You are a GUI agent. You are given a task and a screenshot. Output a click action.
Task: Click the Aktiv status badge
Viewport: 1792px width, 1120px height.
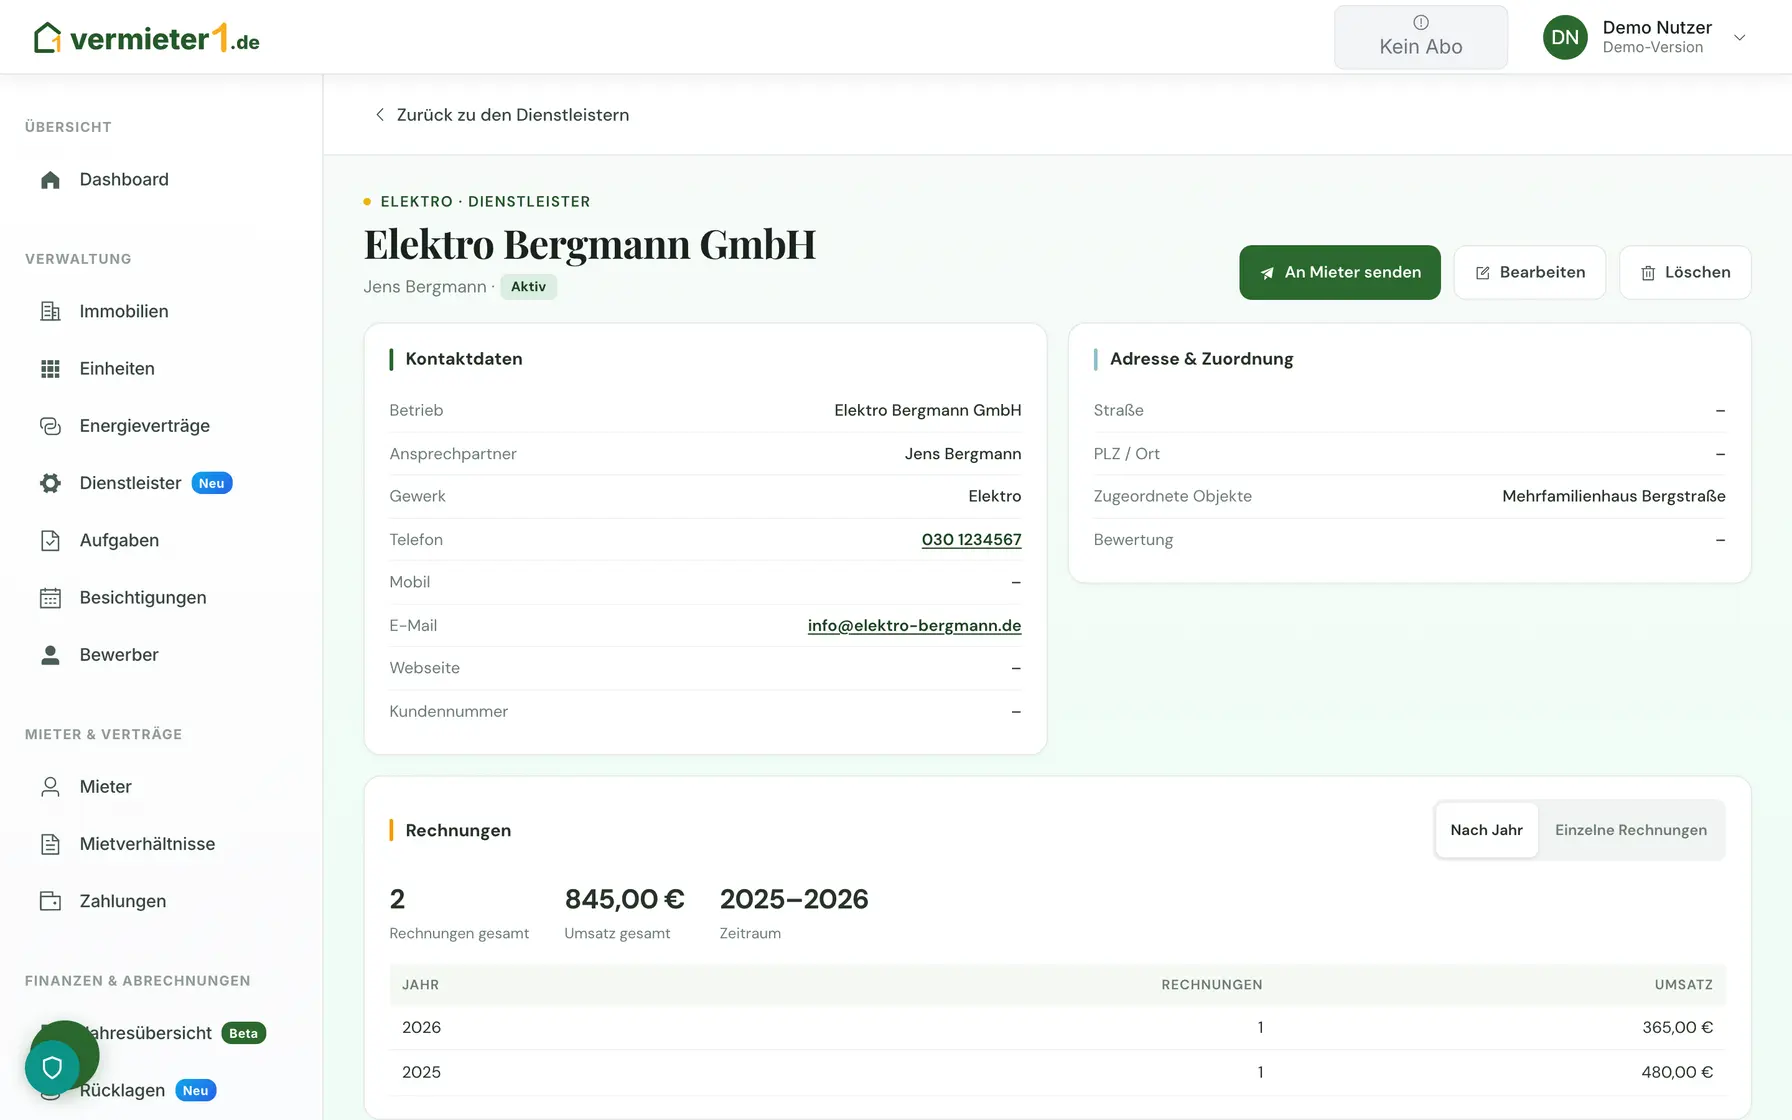(528, 287)
